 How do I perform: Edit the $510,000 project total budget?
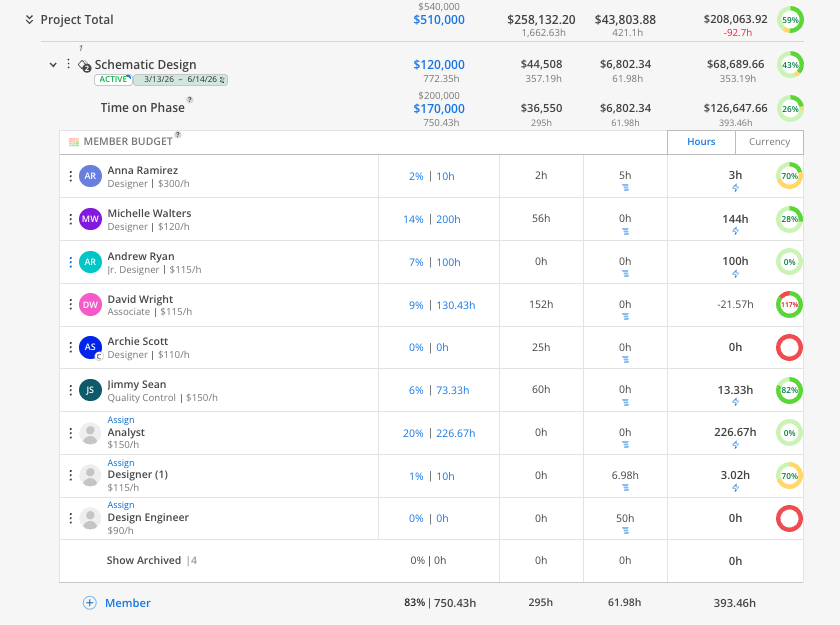[x=439, y=20]
